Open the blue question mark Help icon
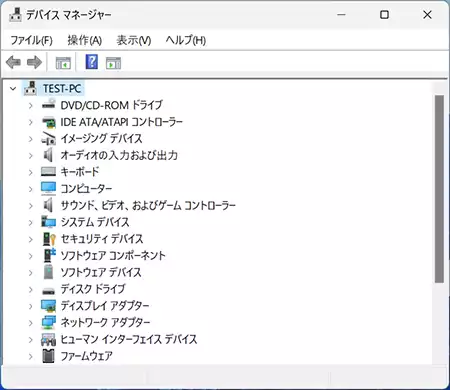Screen dimensions: 450x390 click(92, 62)
